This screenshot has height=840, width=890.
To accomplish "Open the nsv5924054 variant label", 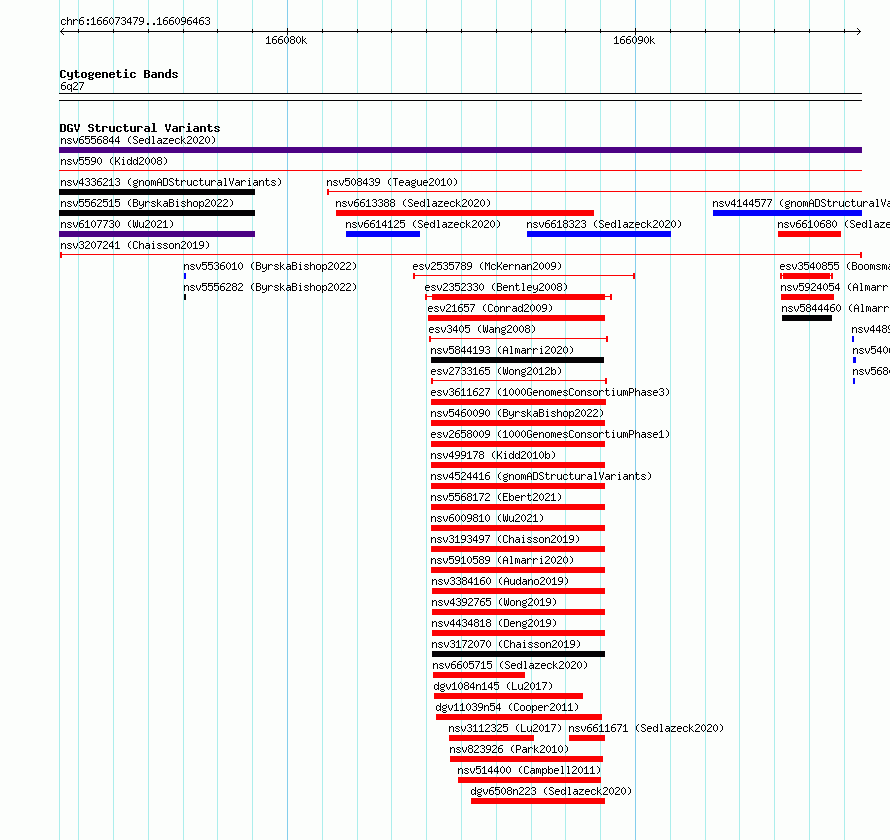I will coord(835,287).
